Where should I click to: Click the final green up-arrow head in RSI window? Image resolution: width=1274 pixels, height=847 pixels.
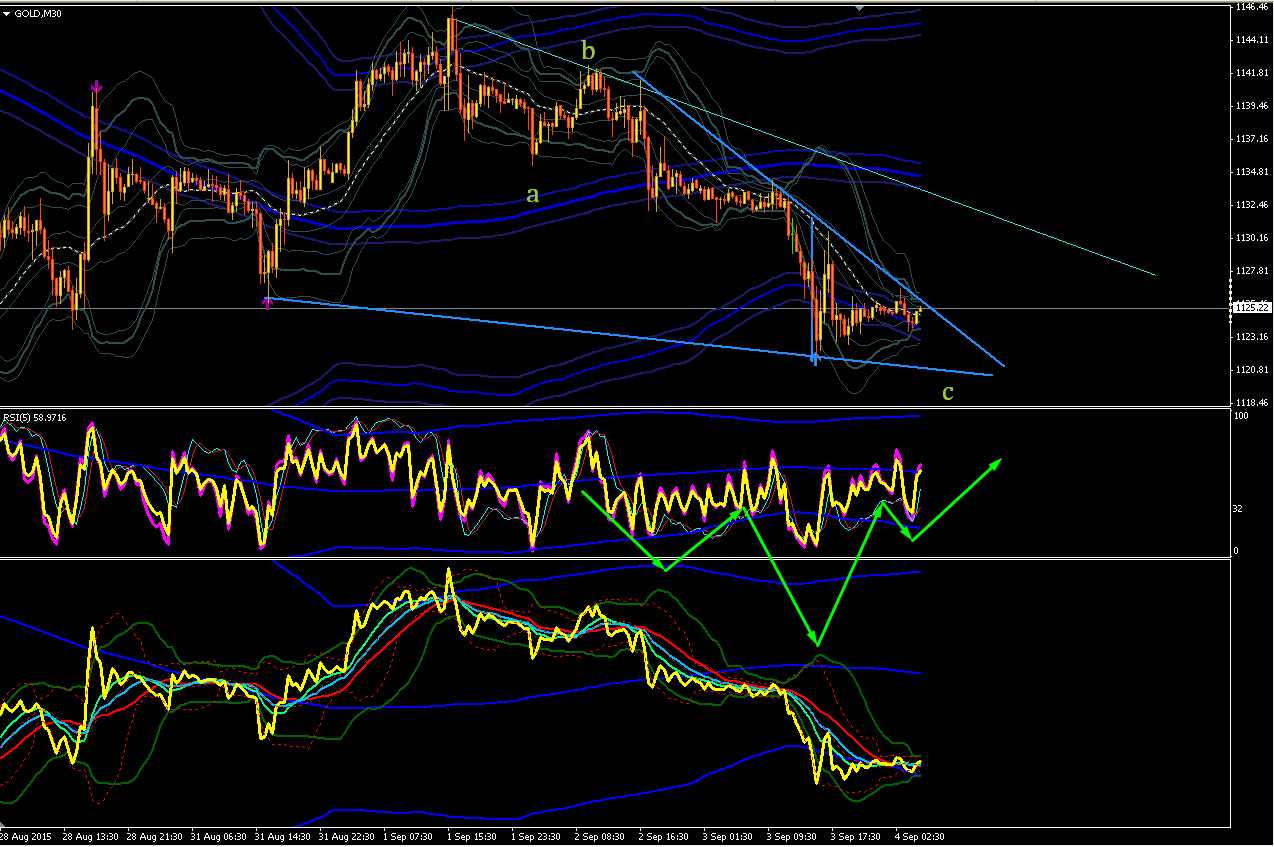993,463
